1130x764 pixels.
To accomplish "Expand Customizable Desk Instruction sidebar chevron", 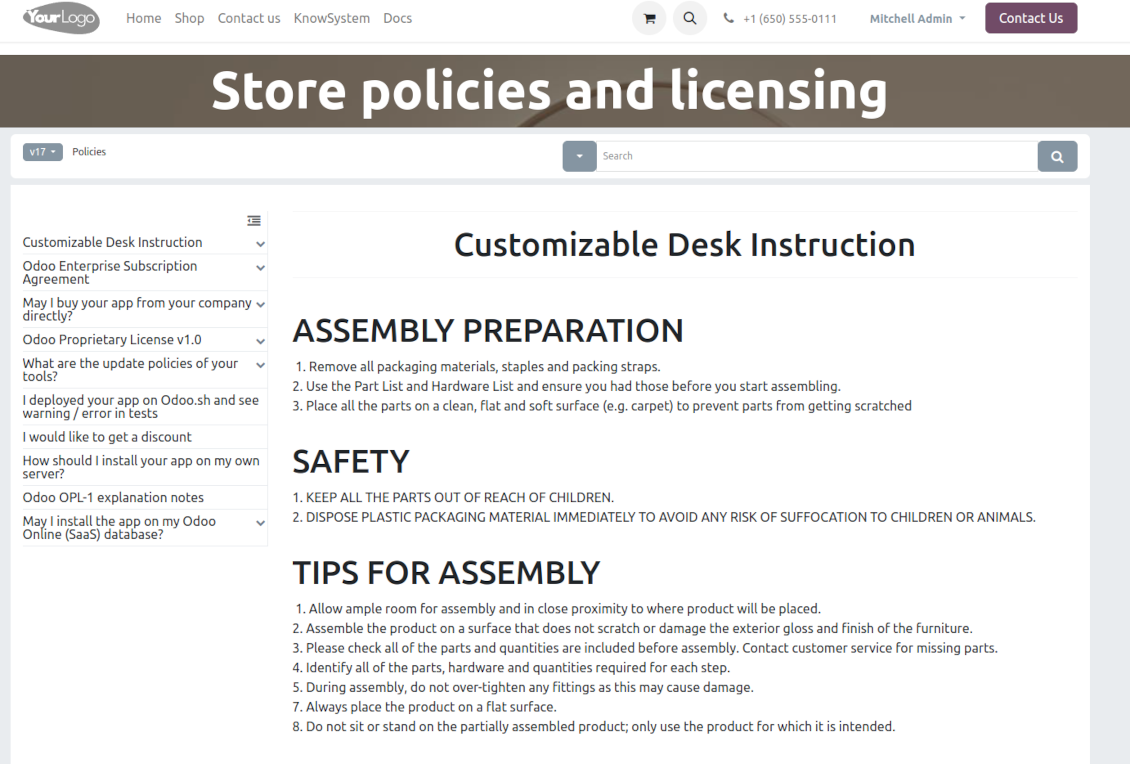I will tap(260, 244).
